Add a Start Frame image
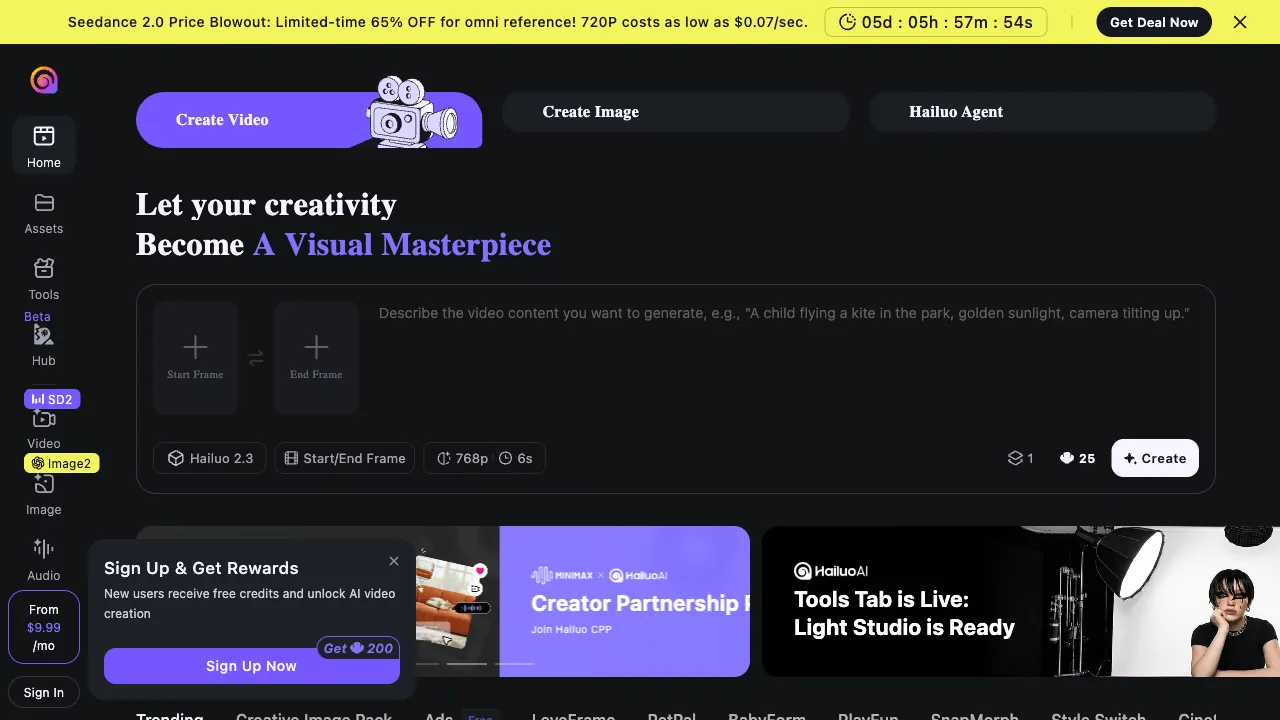 [x=195, y=357]
